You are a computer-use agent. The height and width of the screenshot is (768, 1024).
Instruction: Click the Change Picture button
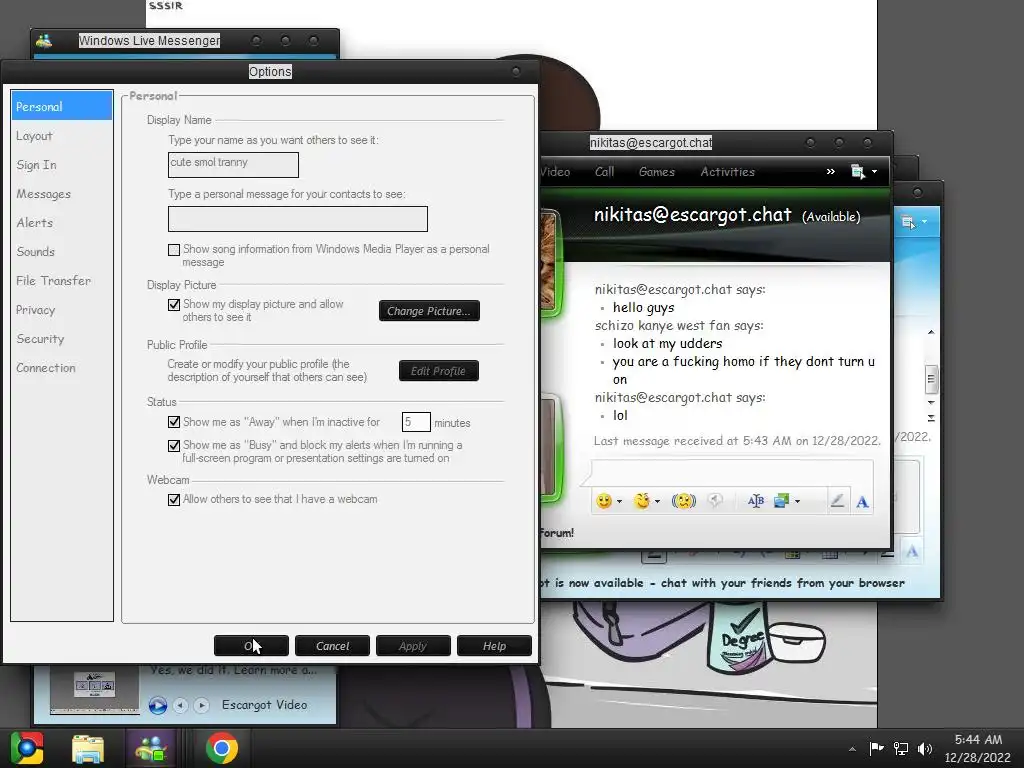(x=429, y=311)
